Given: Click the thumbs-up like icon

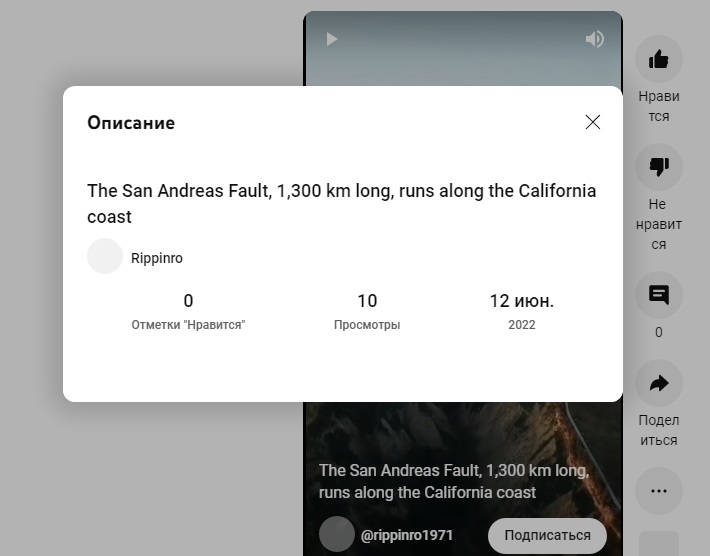Looking at the screenshot, I should pos(658,59).
